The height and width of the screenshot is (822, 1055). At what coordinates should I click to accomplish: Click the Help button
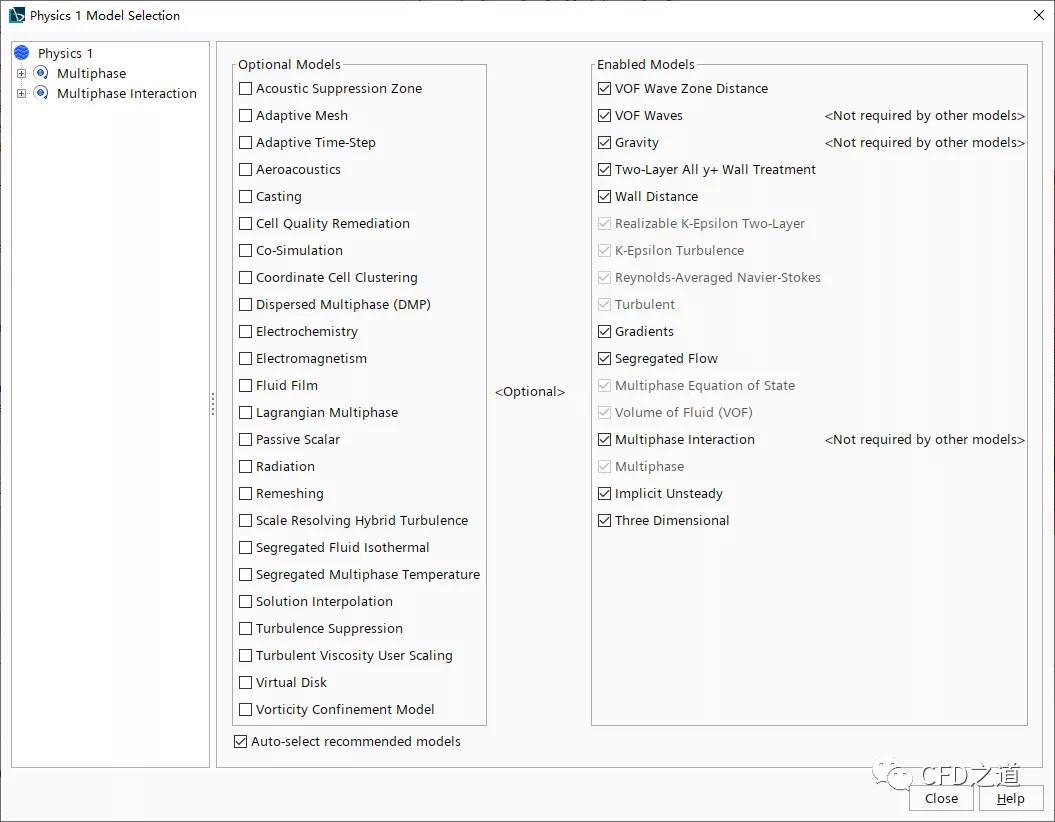(1010, 798)
